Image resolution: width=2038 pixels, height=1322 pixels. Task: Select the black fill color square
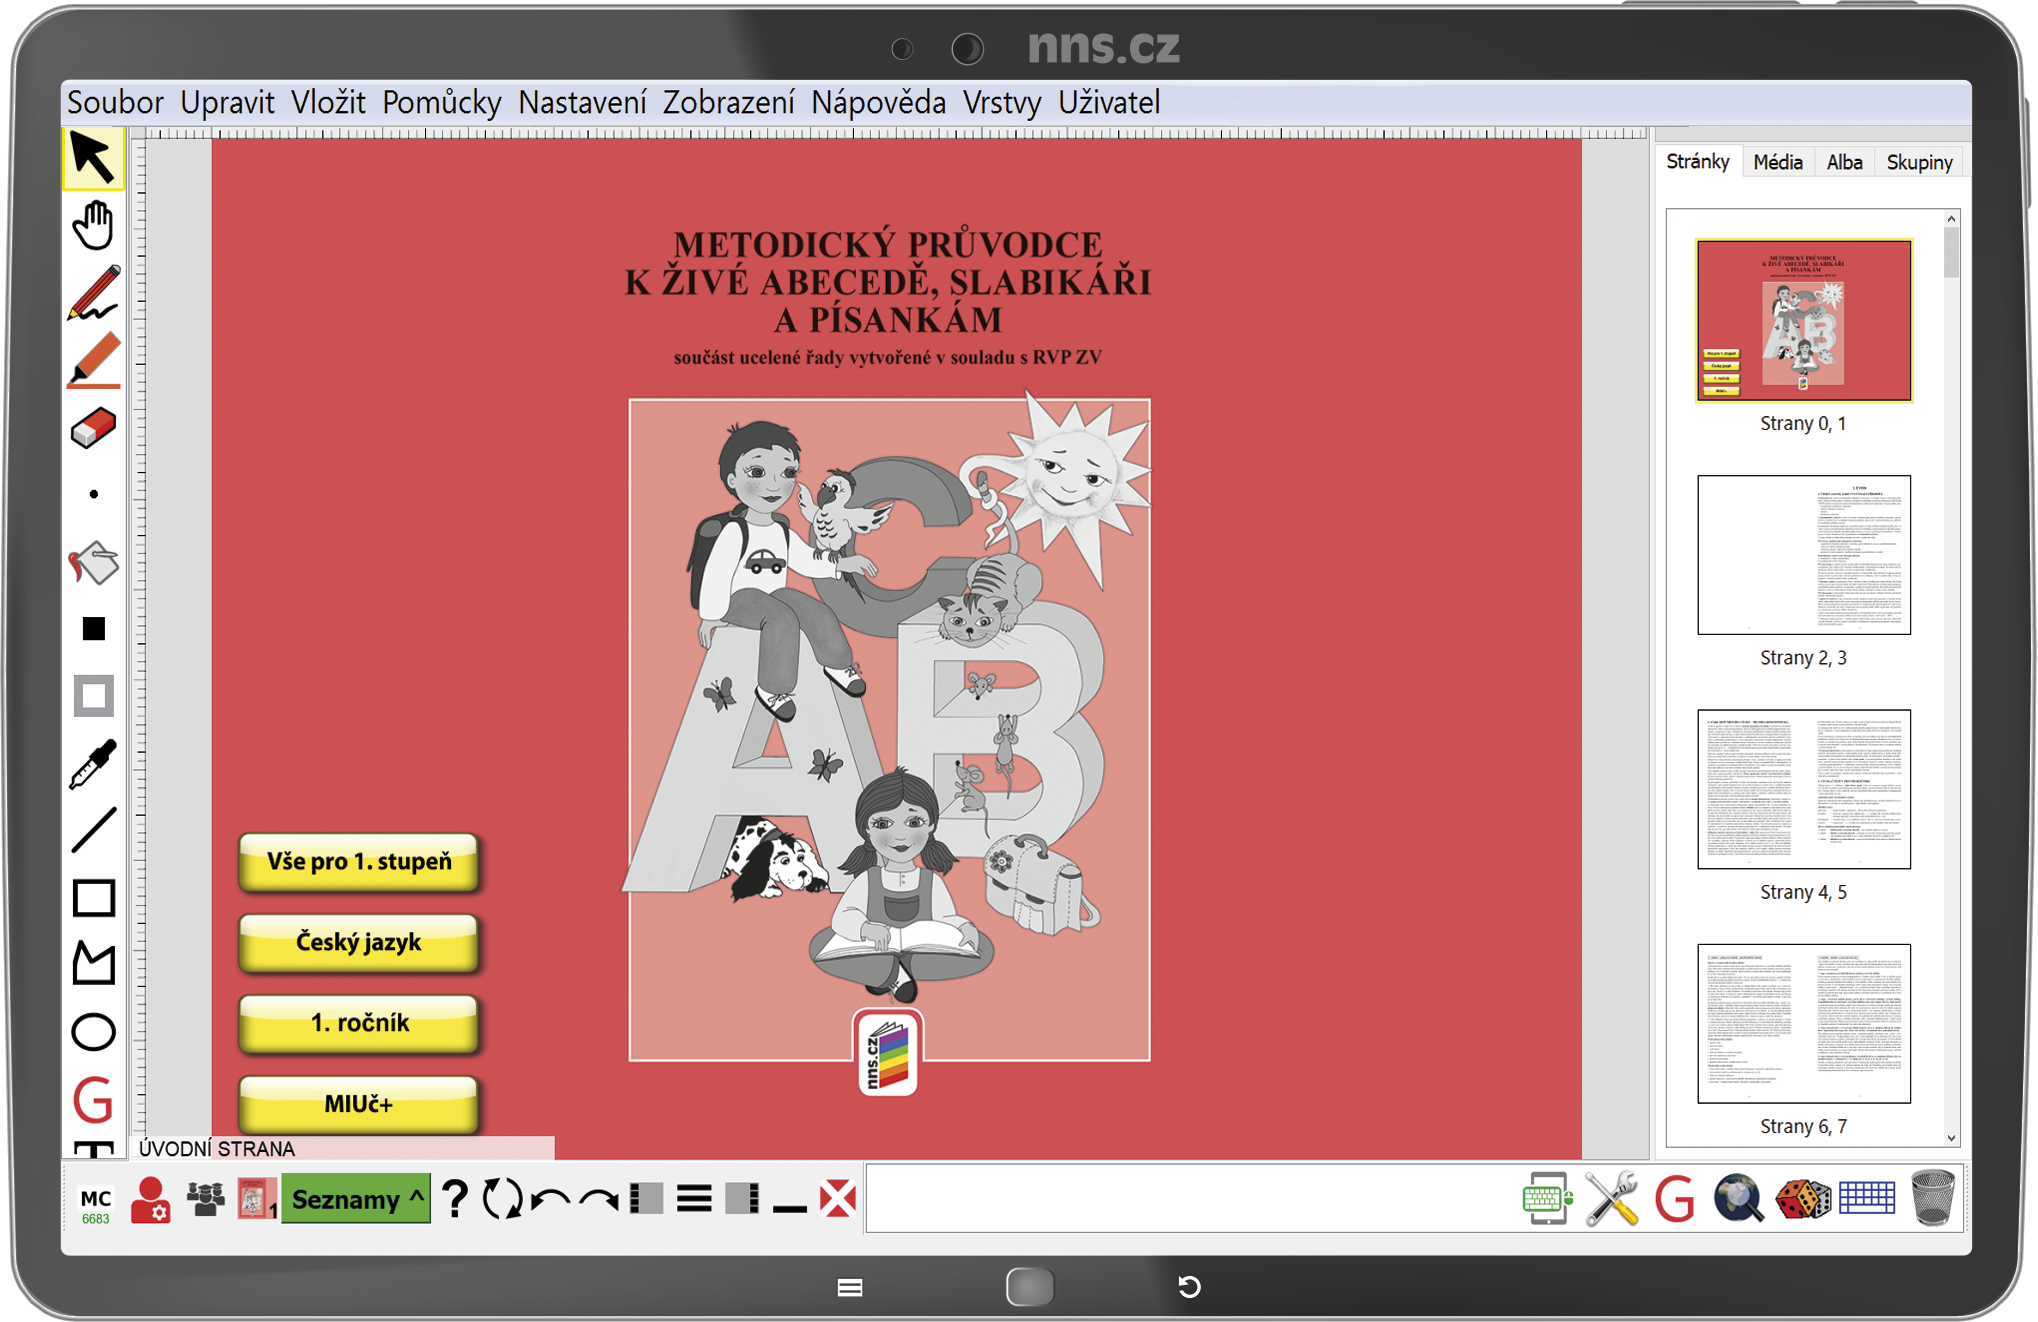pyautogui.click(x=93, y=629)
